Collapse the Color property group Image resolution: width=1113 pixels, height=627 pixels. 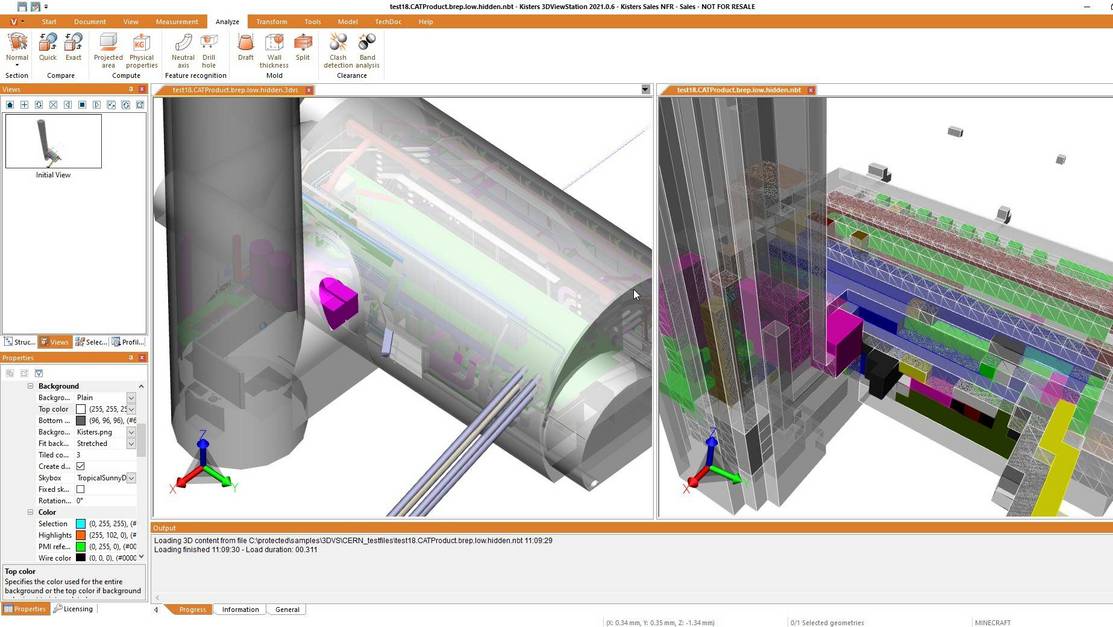tap(31, 512)
